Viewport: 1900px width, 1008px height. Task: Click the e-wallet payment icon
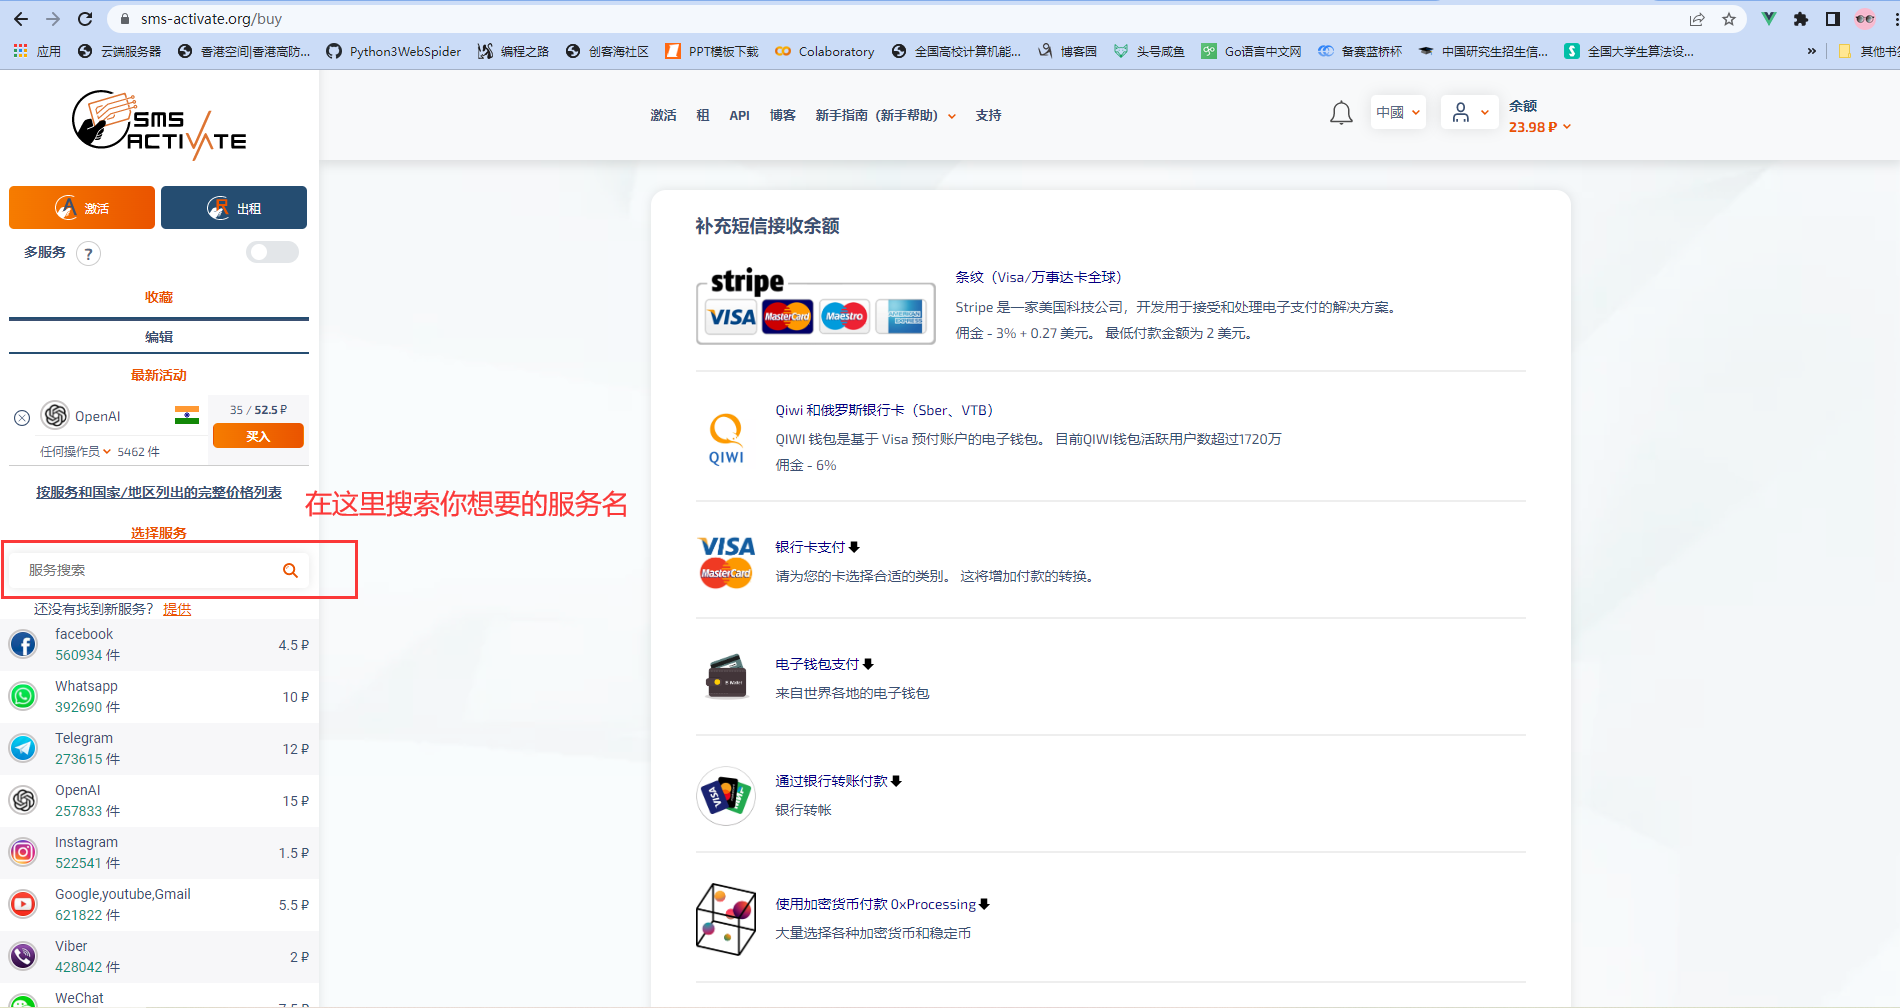pyautogui.click(x=727, y=677)
